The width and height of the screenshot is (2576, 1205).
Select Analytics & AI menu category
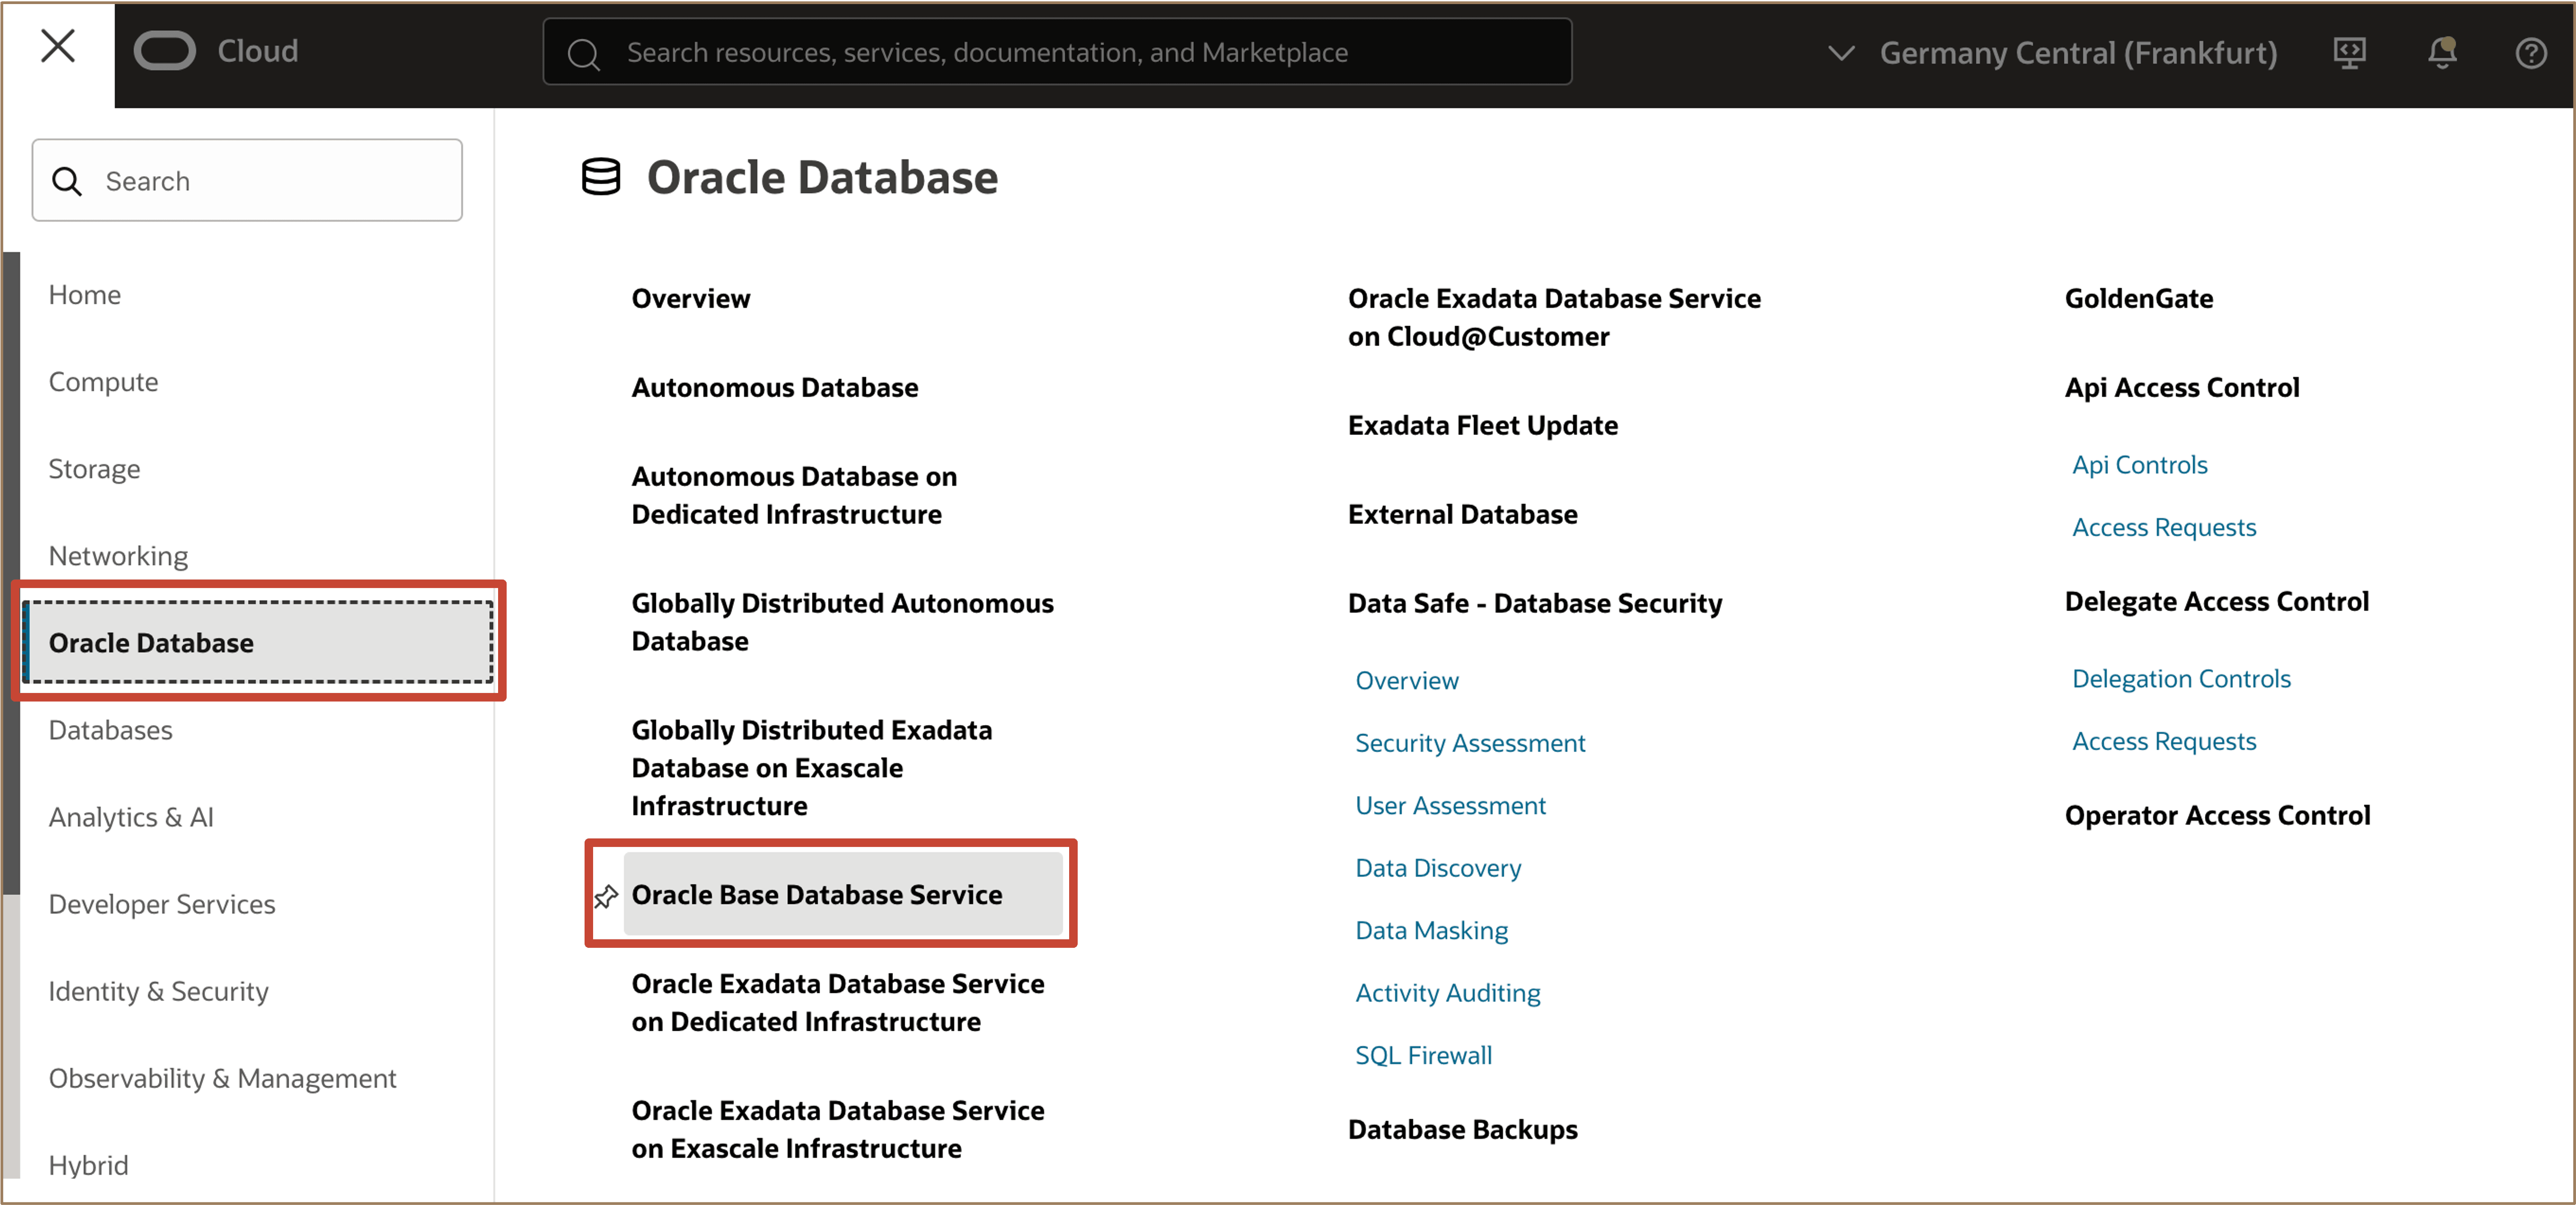click(131, 817)
